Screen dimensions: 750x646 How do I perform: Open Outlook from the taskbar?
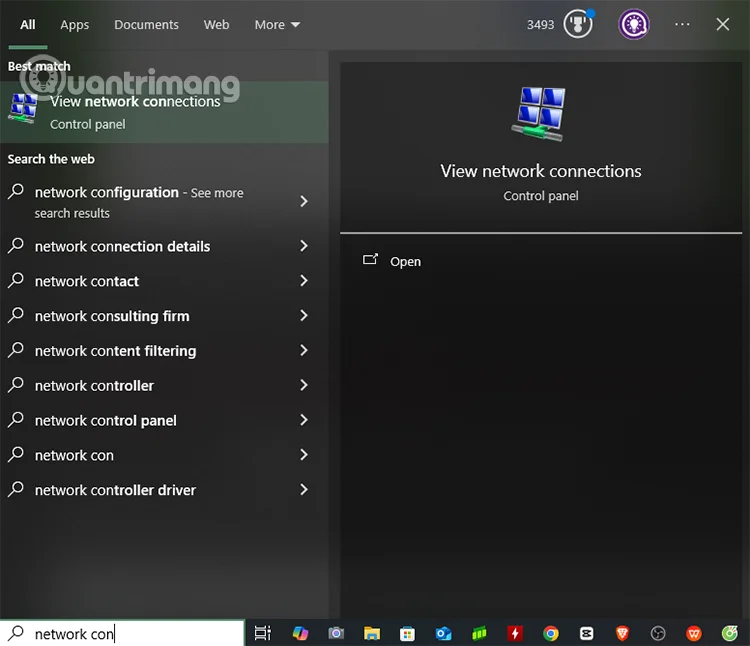pyautogui.click(x=443, y=634)
